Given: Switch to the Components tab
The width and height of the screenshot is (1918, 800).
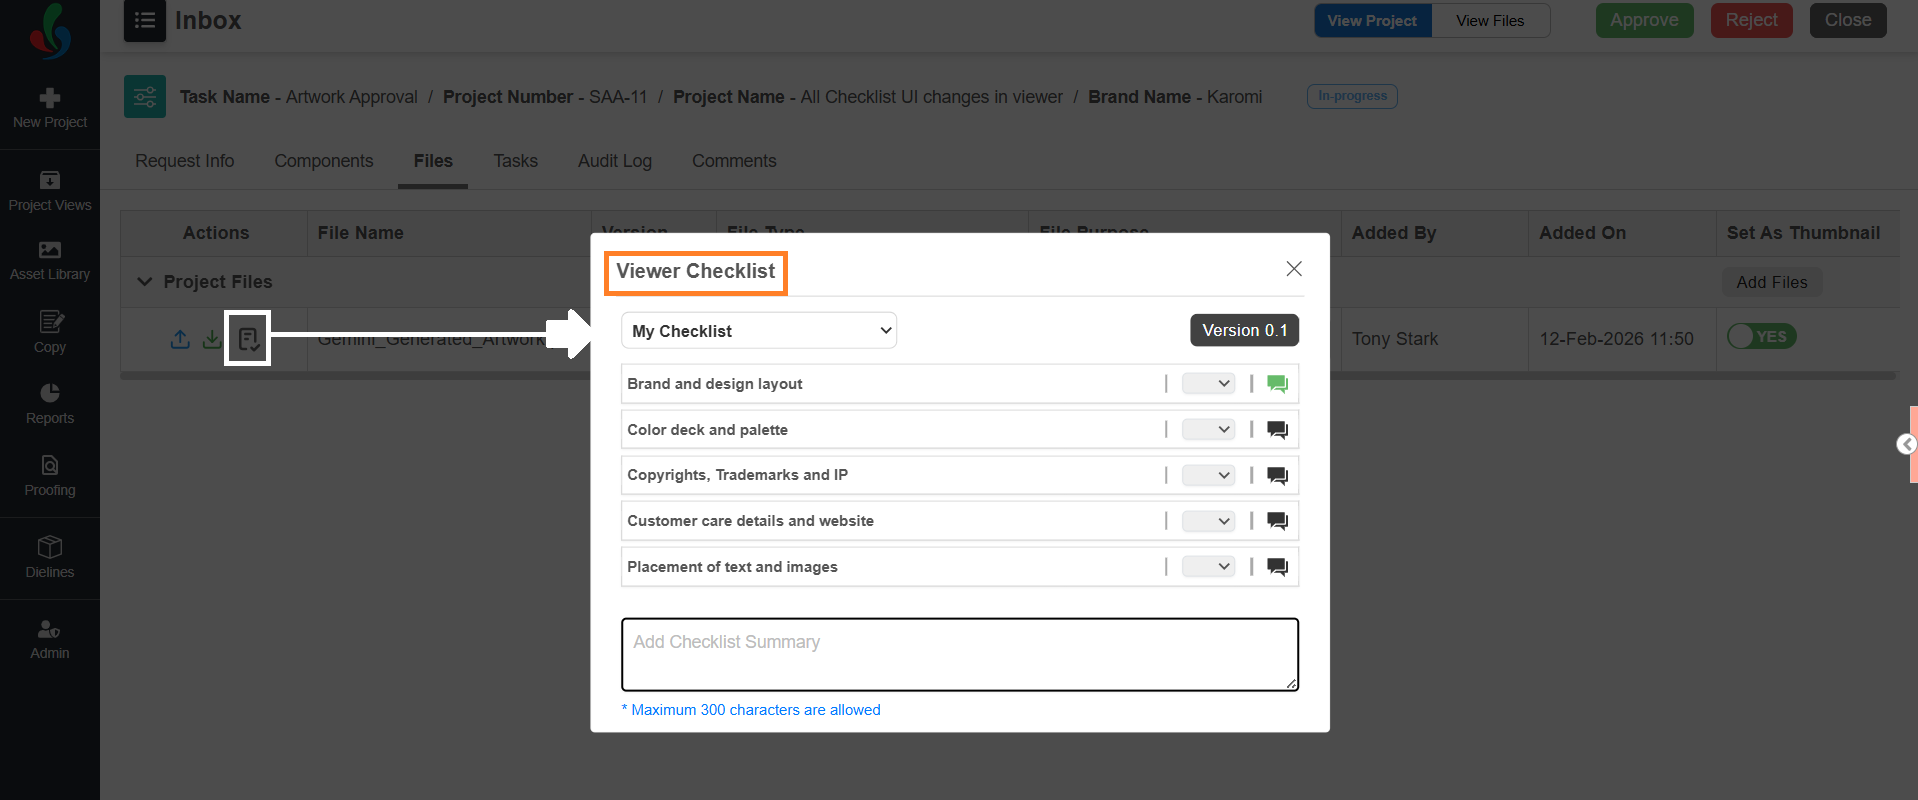Looking at the screenshot, I should (x=323, y=161).
